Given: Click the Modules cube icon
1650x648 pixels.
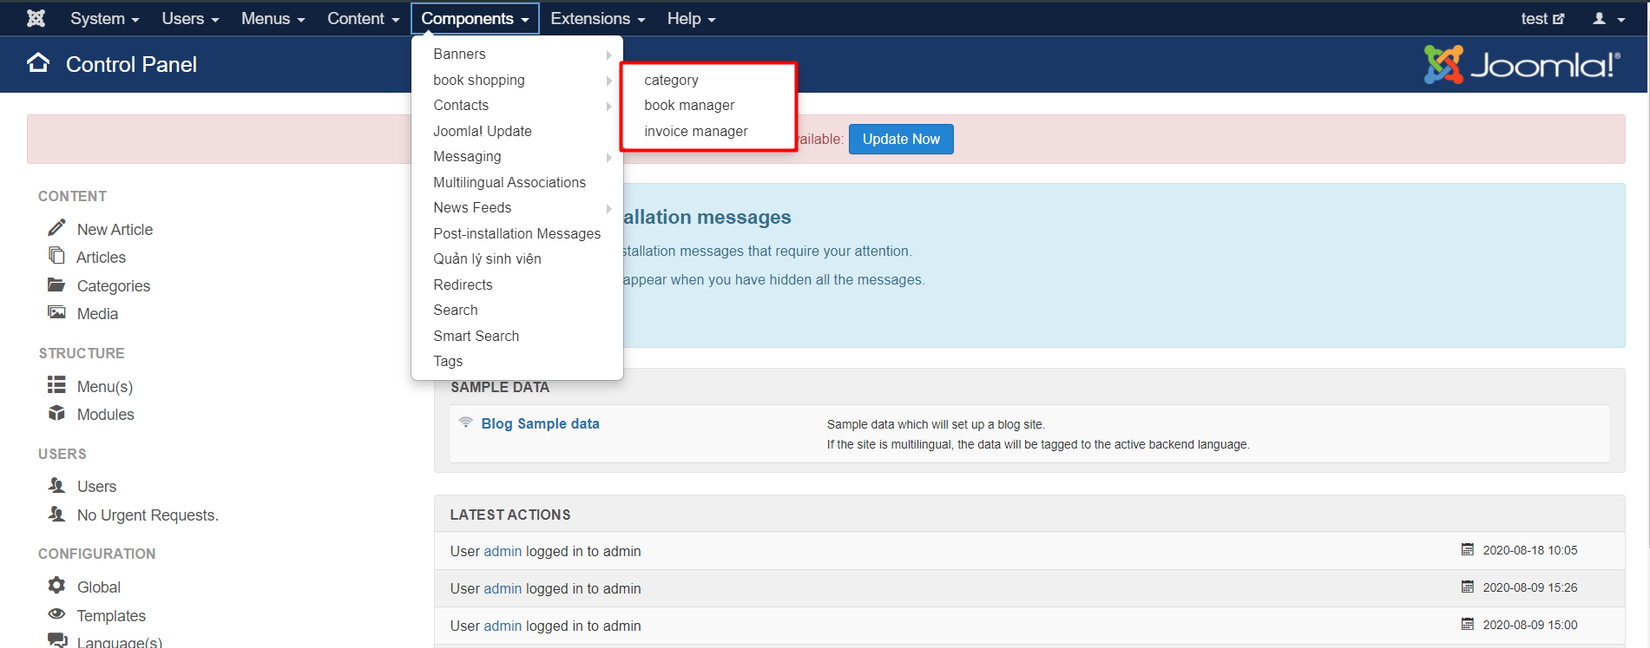Looking at the screenshot, I should coord(57,413).
